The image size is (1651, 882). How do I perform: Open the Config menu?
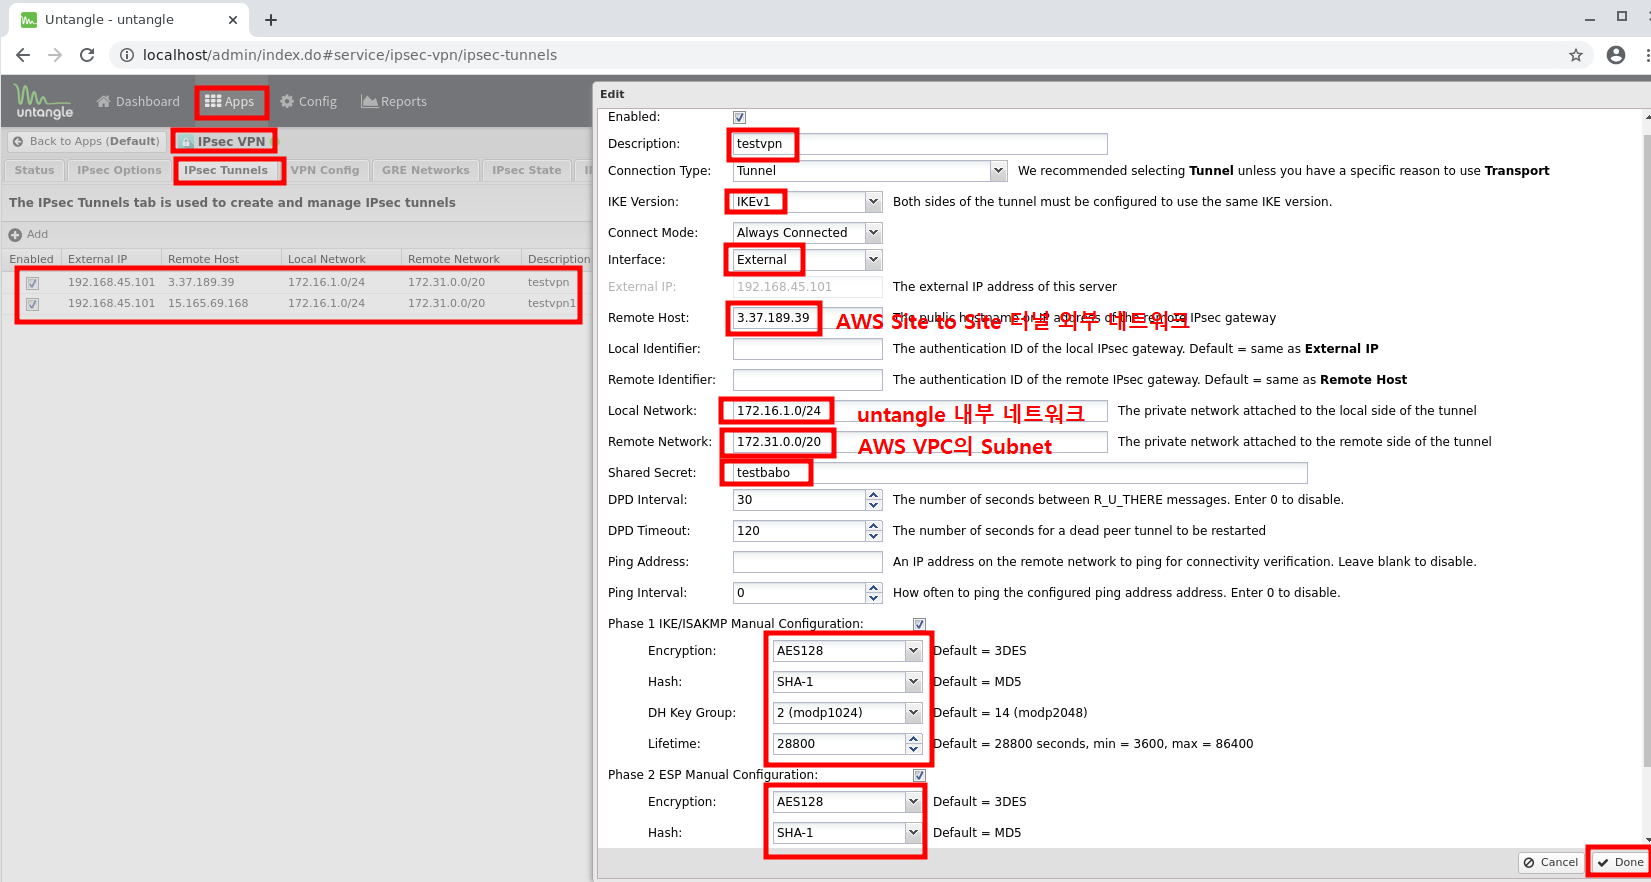point(308,101)
